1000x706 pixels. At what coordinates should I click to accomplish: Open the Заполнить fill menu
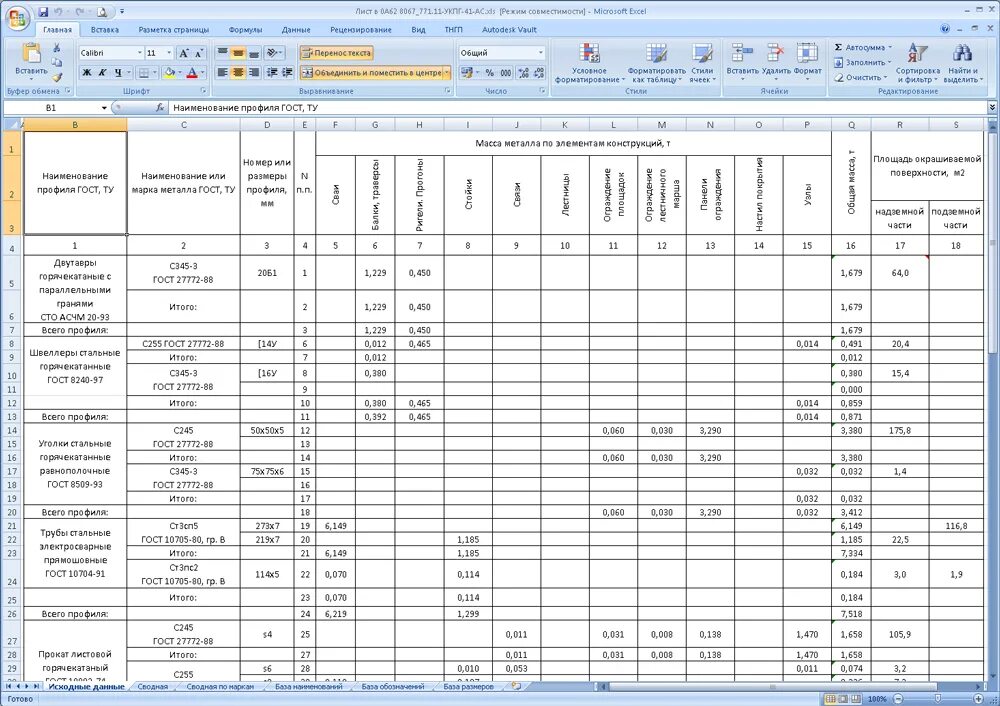pos(864,63)
